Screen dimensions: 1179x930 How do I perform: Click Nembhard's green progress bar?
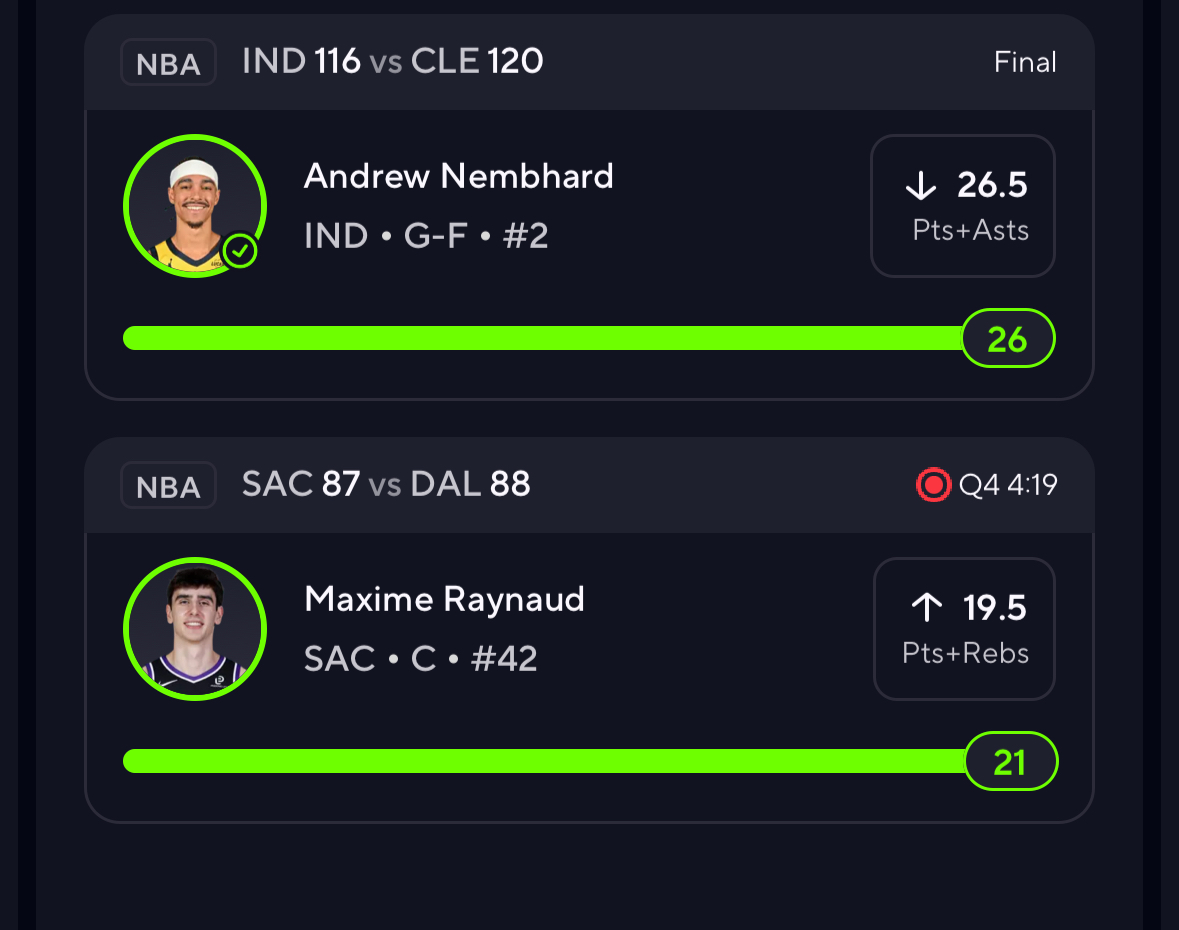coord(540,338)
